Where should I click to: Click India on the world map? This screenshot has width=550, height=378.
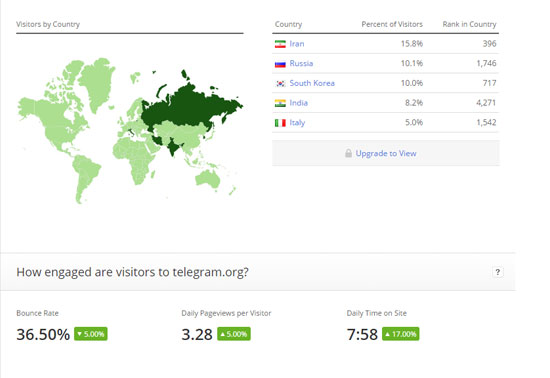pos(173,147)
